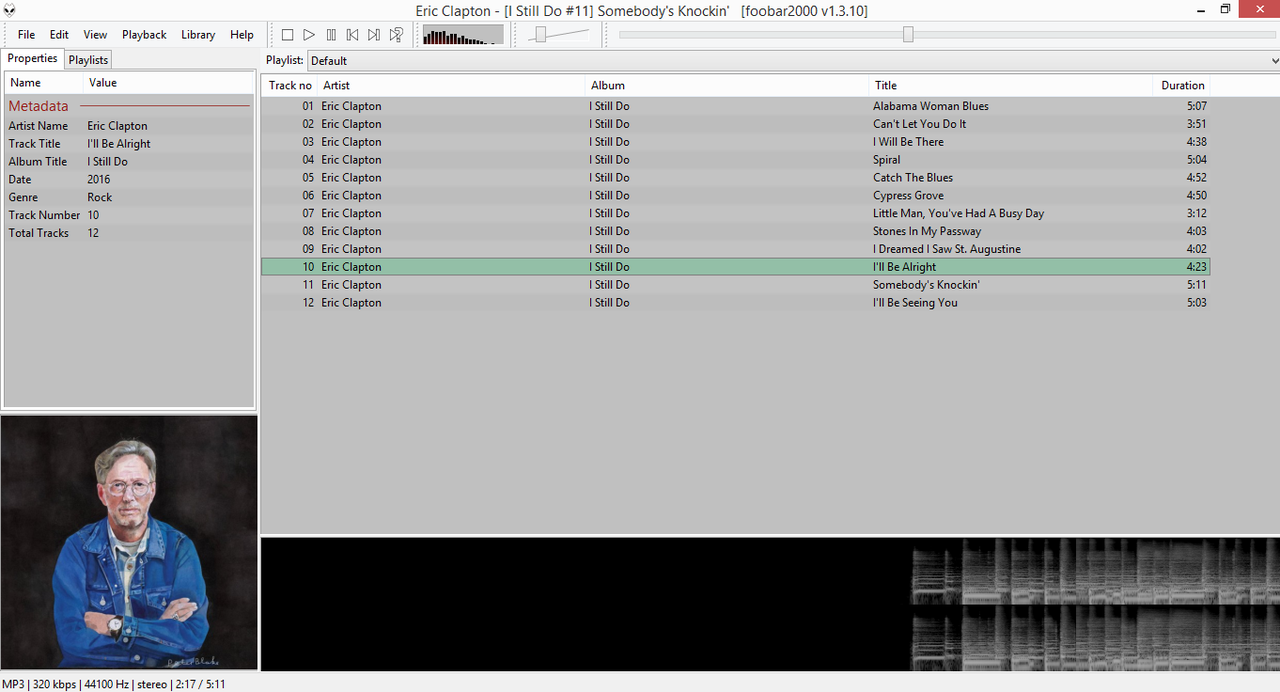Select the highlighted track I'll Be Alright
The width and height of the screenshot is (1280, 692).
pos(735,267)
